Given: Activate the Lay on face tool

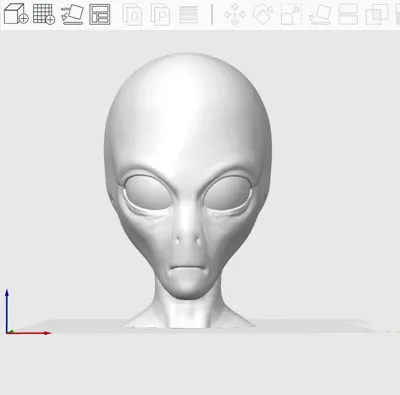Looking at the screenshot, I should pyautogui.click(x=320, y=14).
